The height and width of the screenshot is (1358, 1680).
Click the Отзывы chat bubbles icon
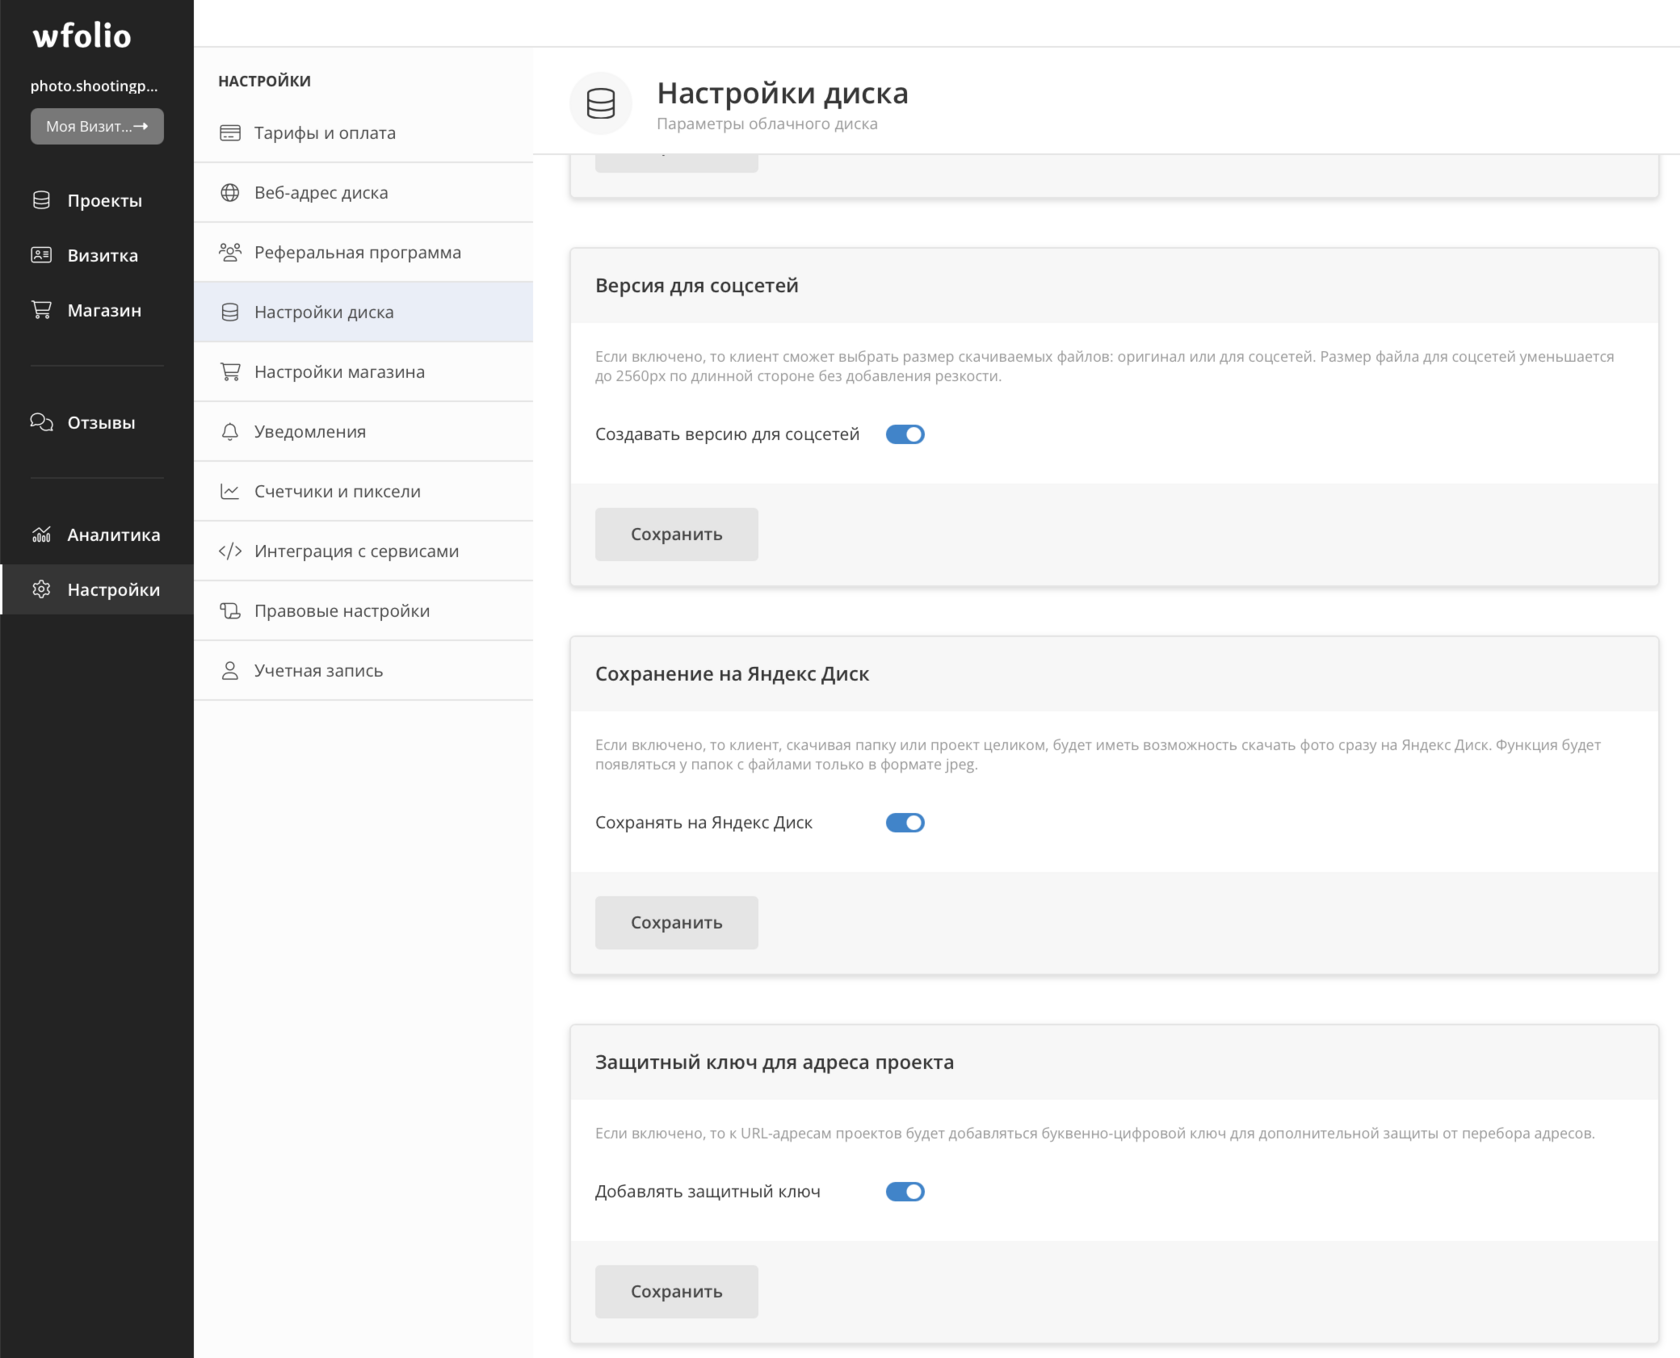pyautogui.click(x=41, y=422)
